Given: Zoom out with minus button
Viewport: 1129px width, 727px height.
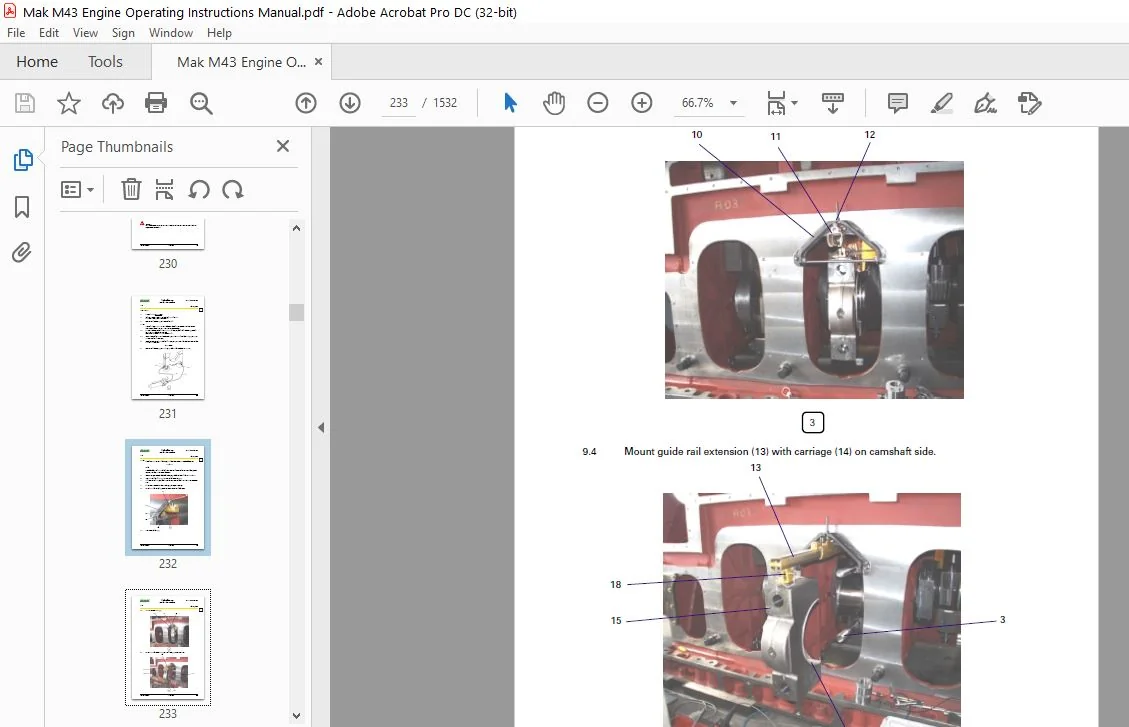Looking at the screenshot, I should (598, 103).
